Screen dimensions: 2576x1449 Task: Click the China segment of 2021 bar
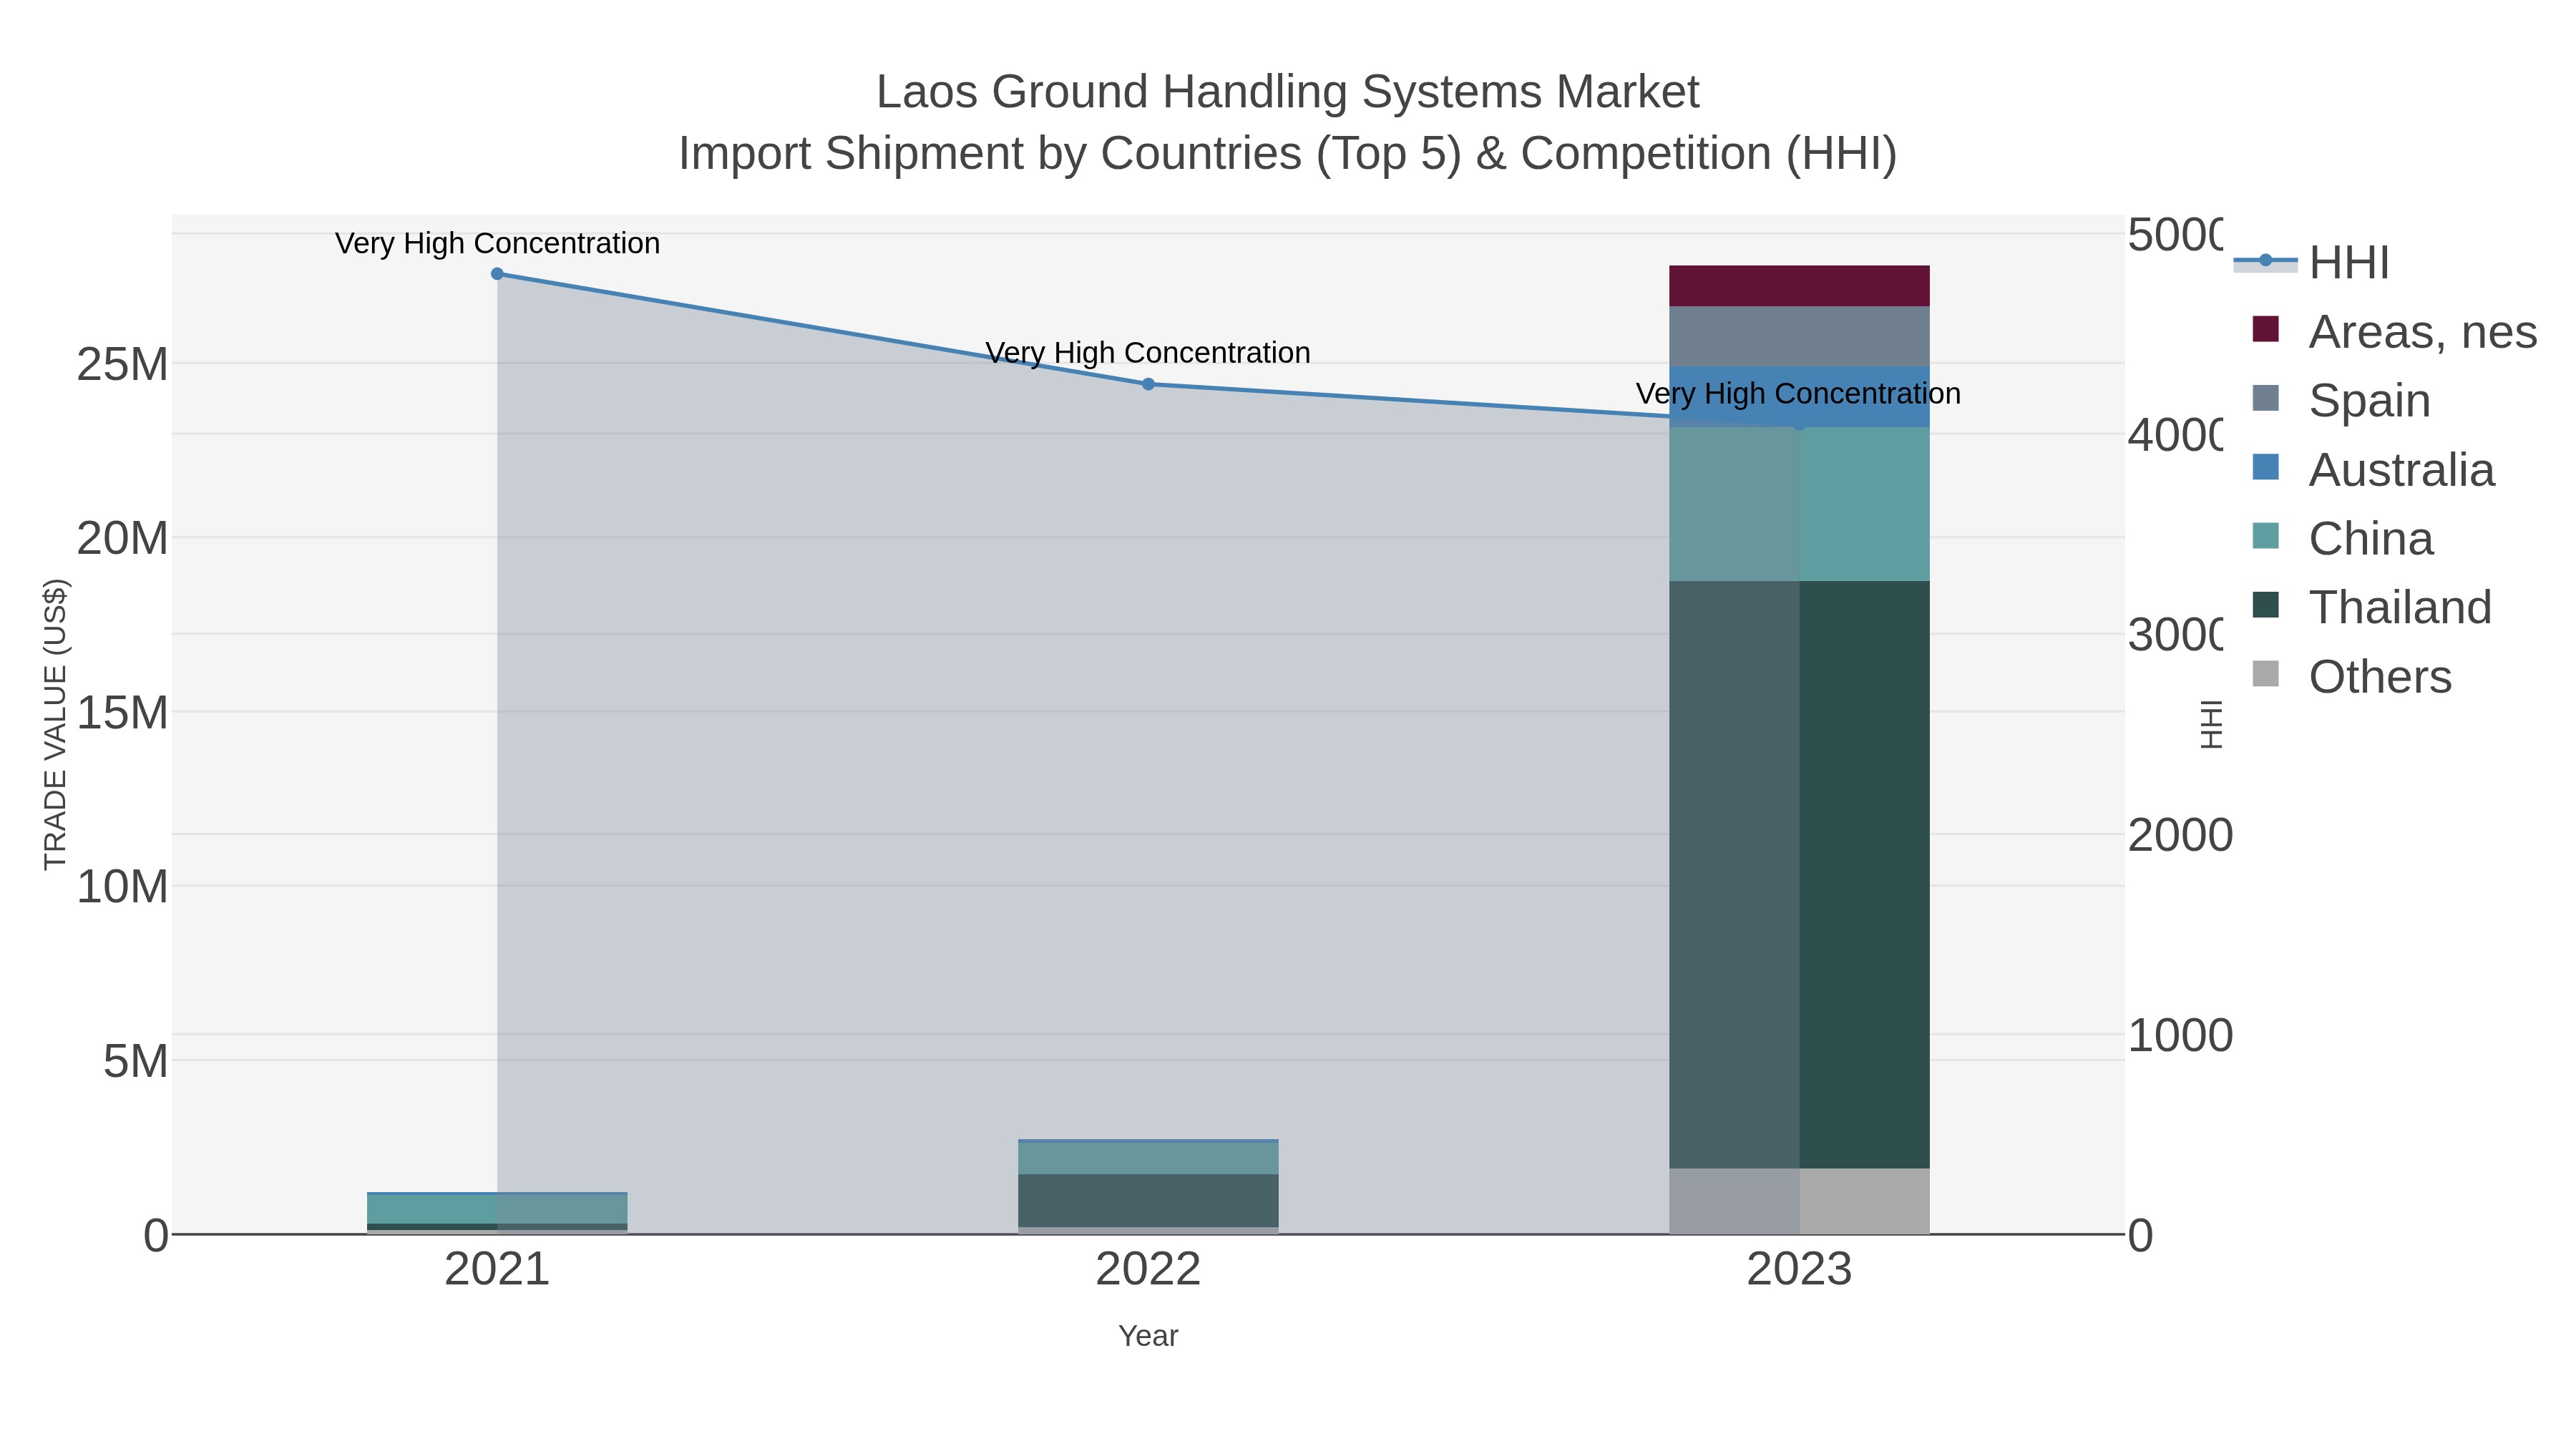pyautogui.click(x=497, y=1209)
